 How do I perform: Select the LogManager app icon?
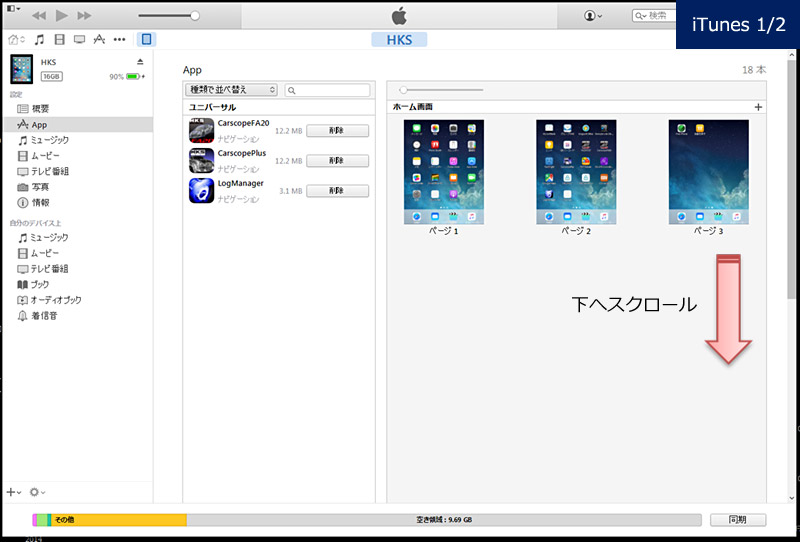[202, 191]
